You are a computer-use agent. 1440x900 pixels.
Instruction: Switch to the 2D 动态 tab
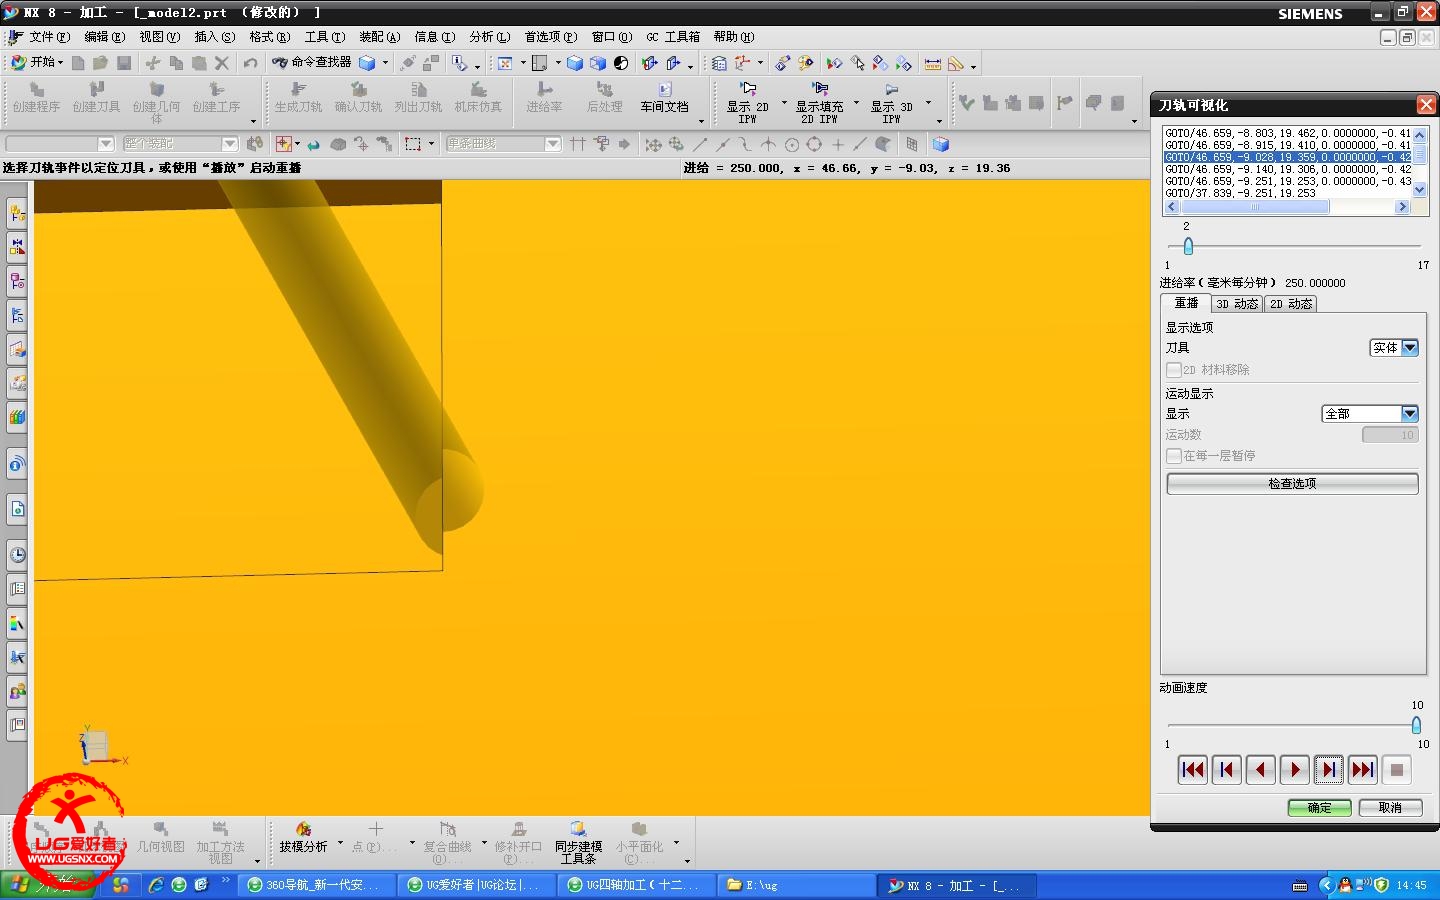point(1291,304)
